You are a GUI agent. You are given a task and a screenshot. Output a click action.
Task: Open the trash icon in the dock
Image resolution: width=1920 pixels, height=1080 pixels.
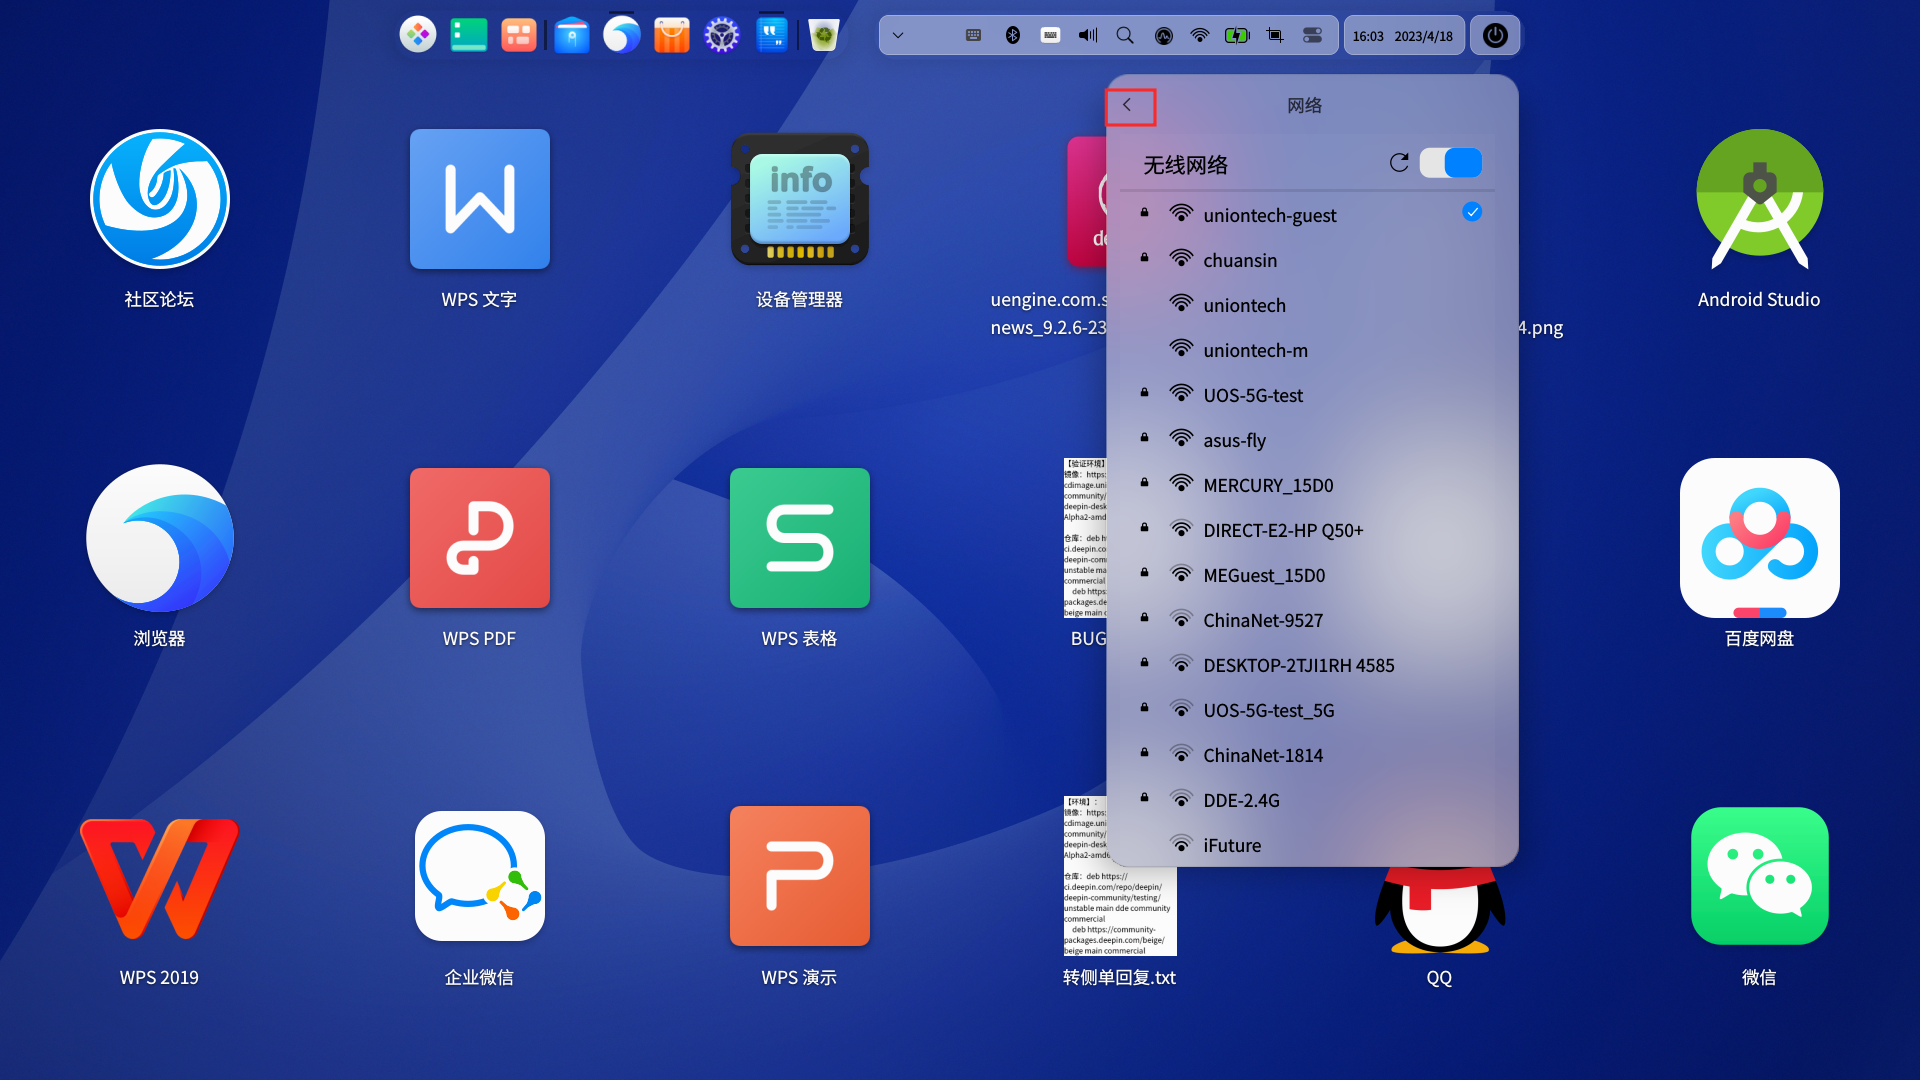tap(823, 35)
